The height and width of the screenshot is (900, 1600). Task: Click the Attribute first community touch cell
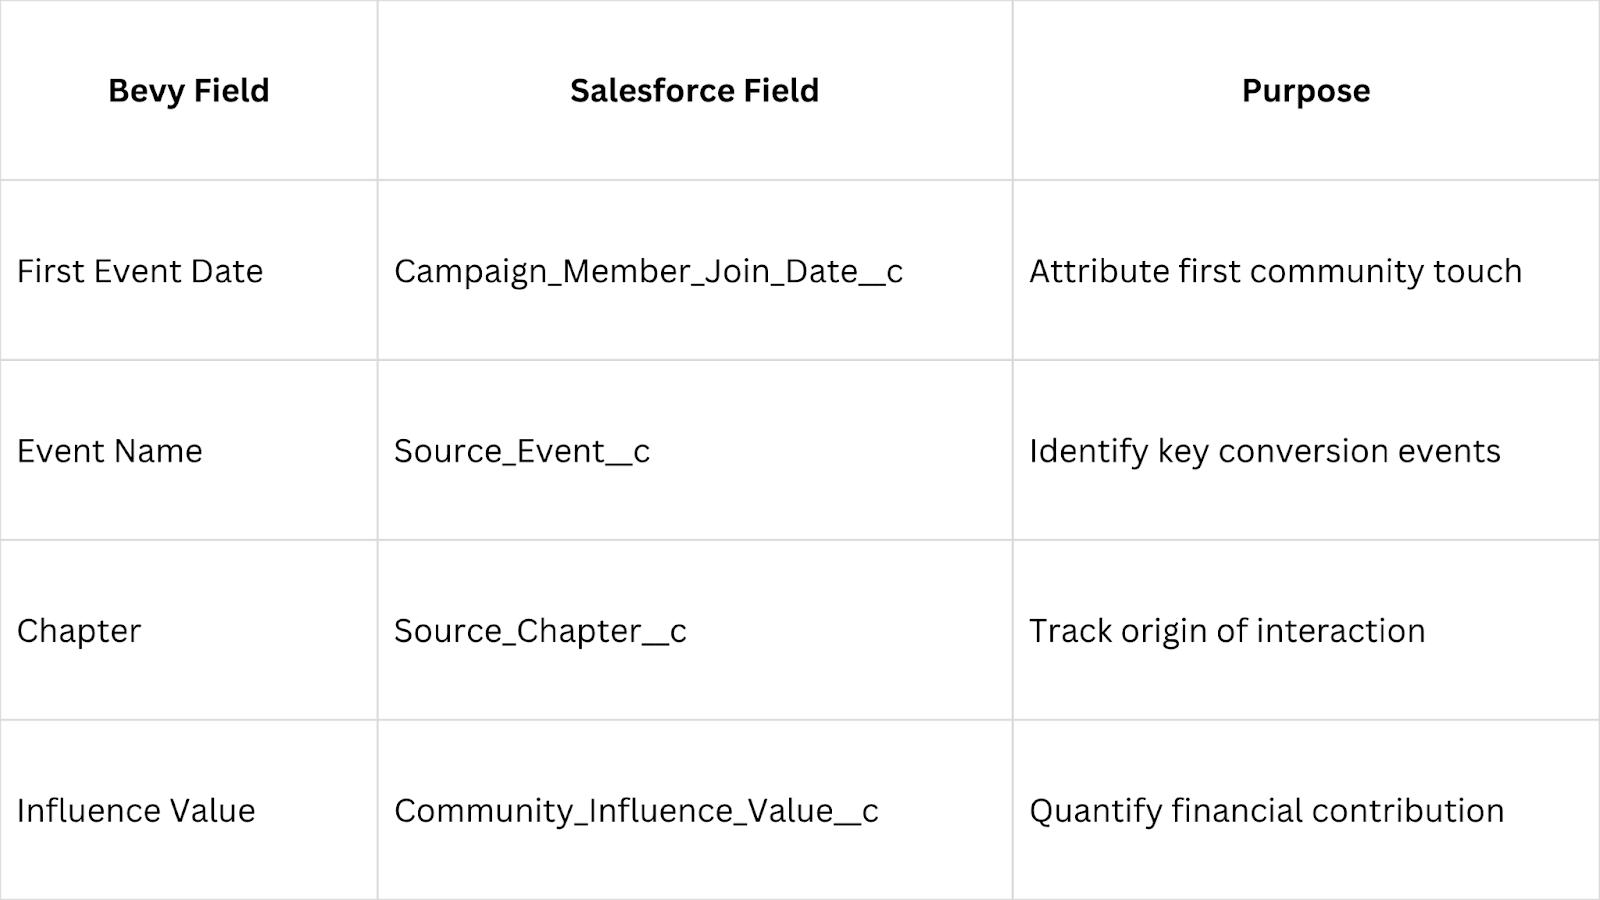click(x=1306, y=270)
